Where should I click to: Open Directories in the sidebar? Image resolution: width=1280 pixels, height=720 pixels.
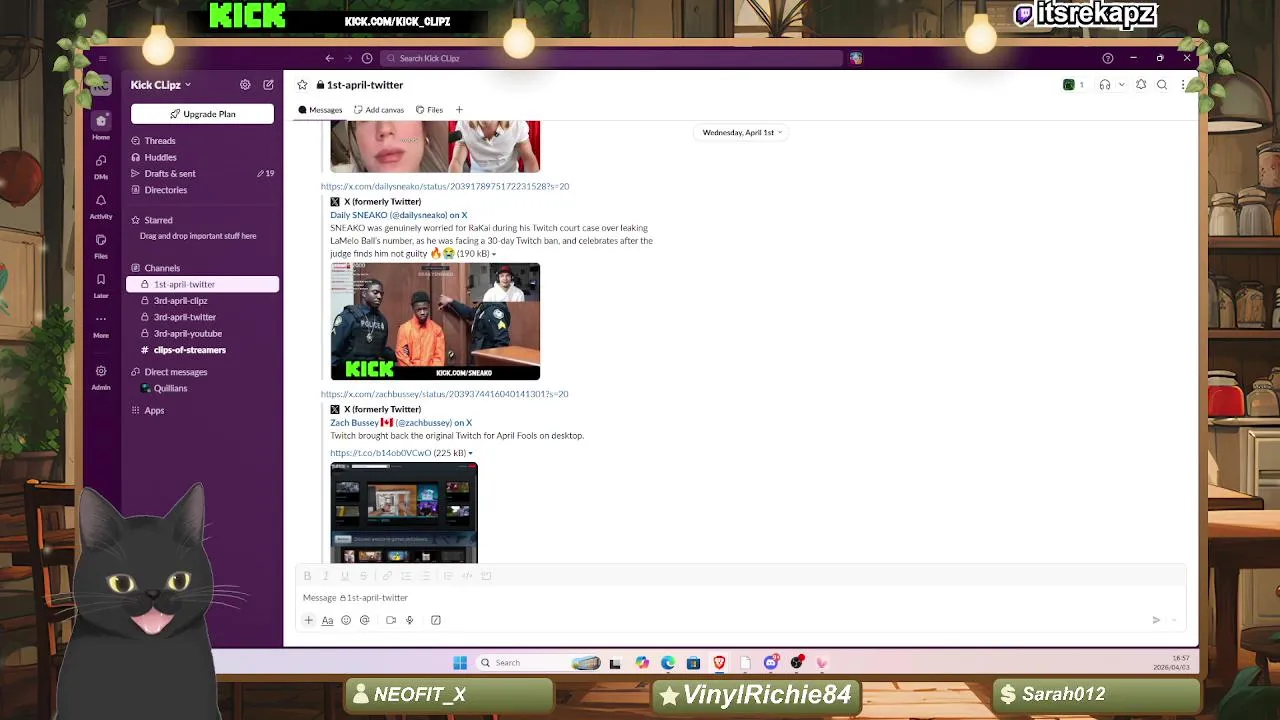(x=165, y=190)
